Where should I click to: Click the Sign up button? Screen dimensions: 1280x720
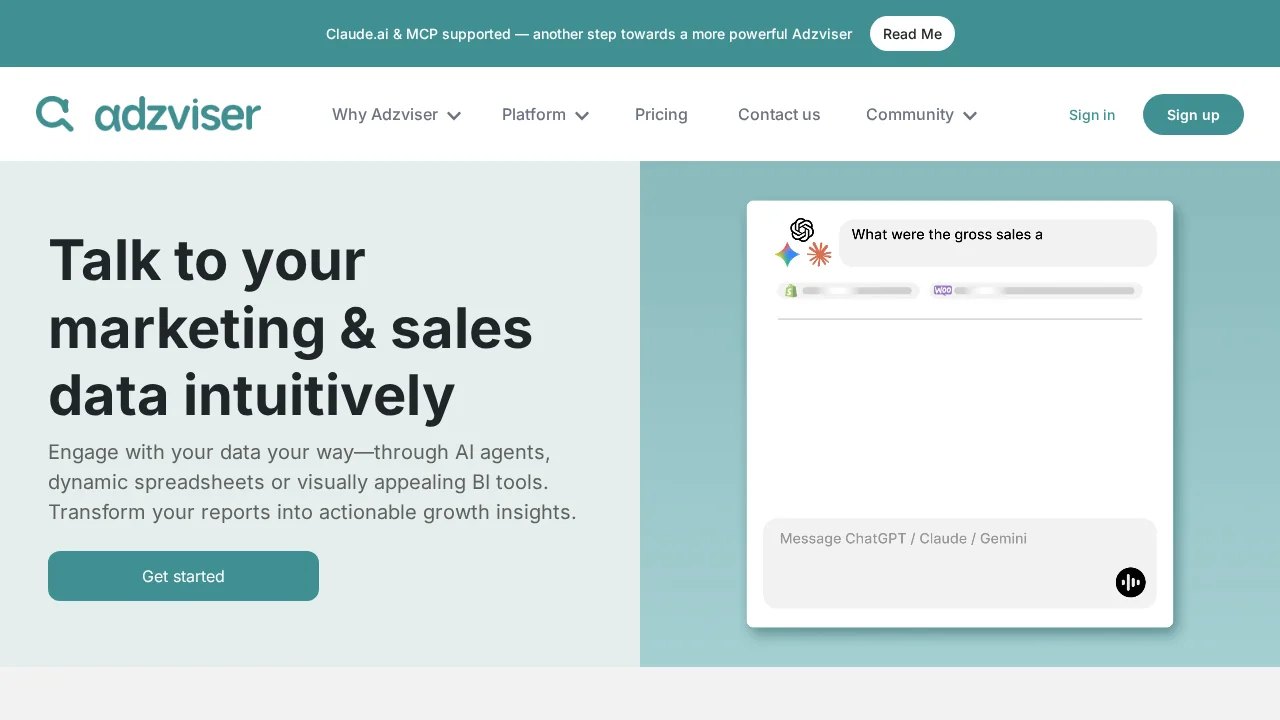[x=1193, y=114]
